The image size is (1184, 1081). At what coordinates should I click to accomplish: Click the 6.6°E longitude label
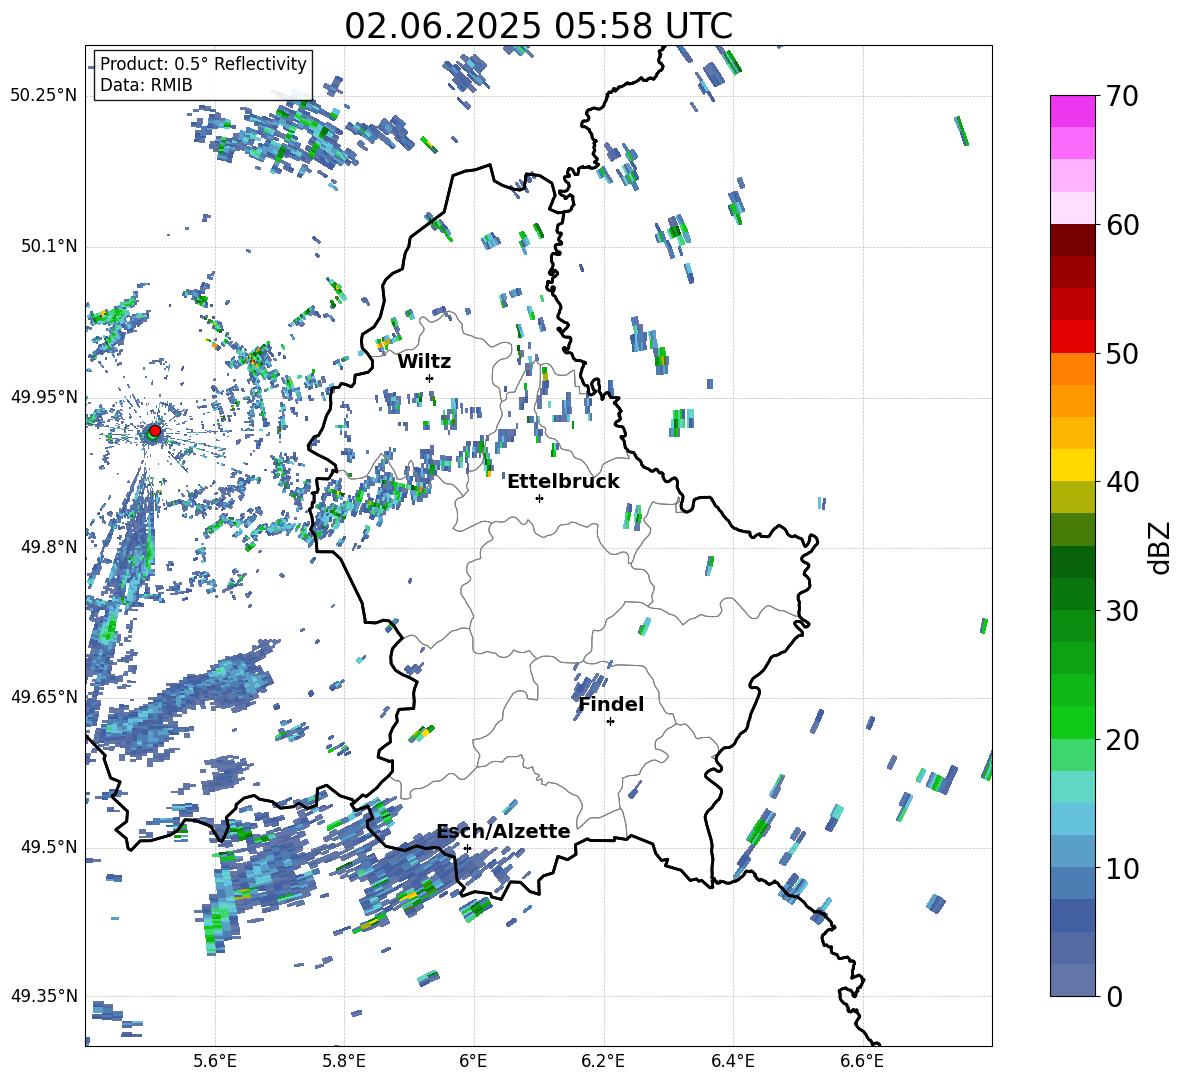(x=862, y=1061)
